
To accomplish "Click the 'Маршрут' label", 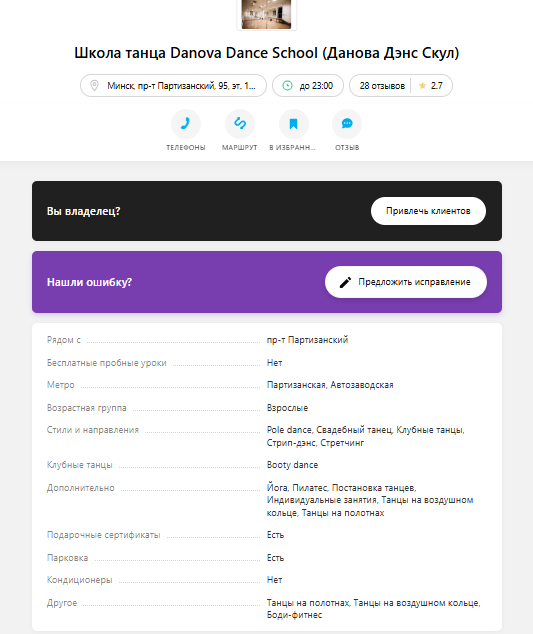I will click(239, 148).
